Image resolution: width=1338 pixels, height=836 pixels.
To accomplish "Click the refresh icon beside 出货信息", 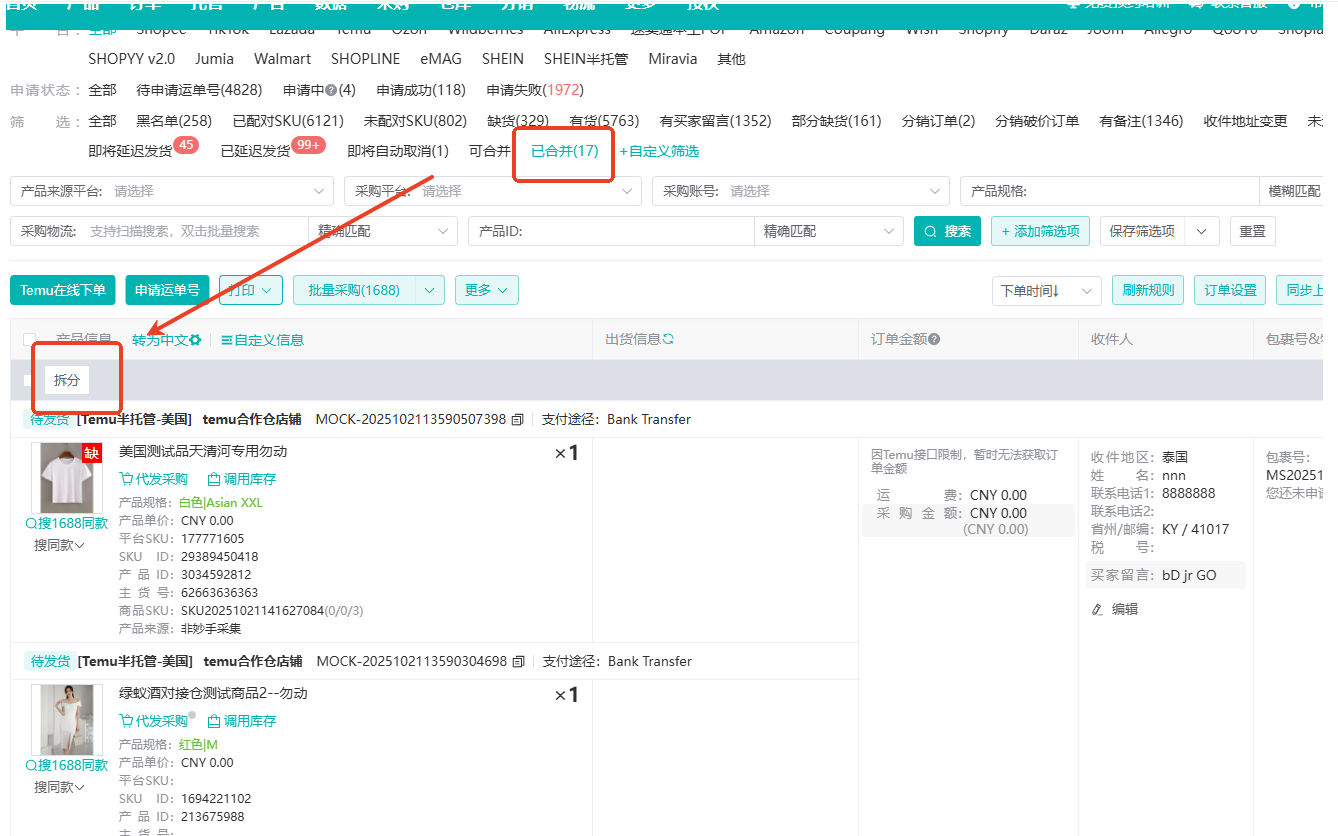I will (668, 339).
